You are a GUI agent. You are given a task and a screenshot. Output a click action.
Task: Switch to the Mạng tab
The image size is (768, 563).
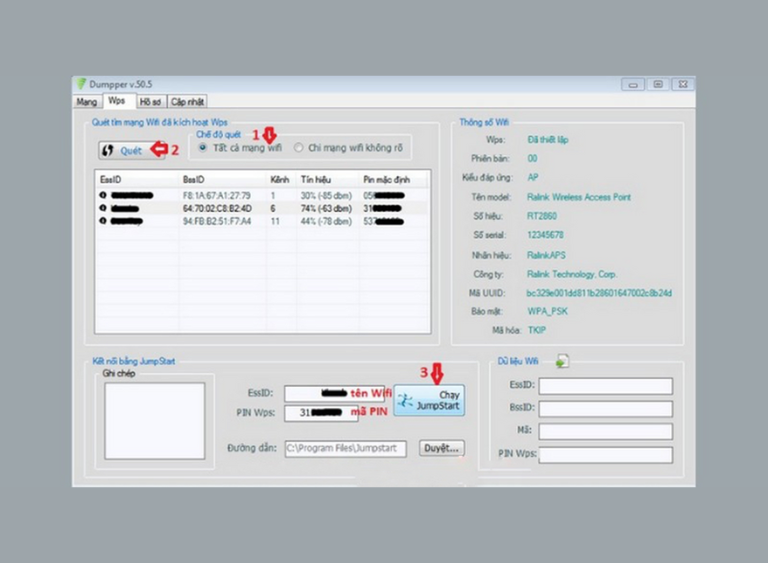pyautogui.click(x=87, y=102)
